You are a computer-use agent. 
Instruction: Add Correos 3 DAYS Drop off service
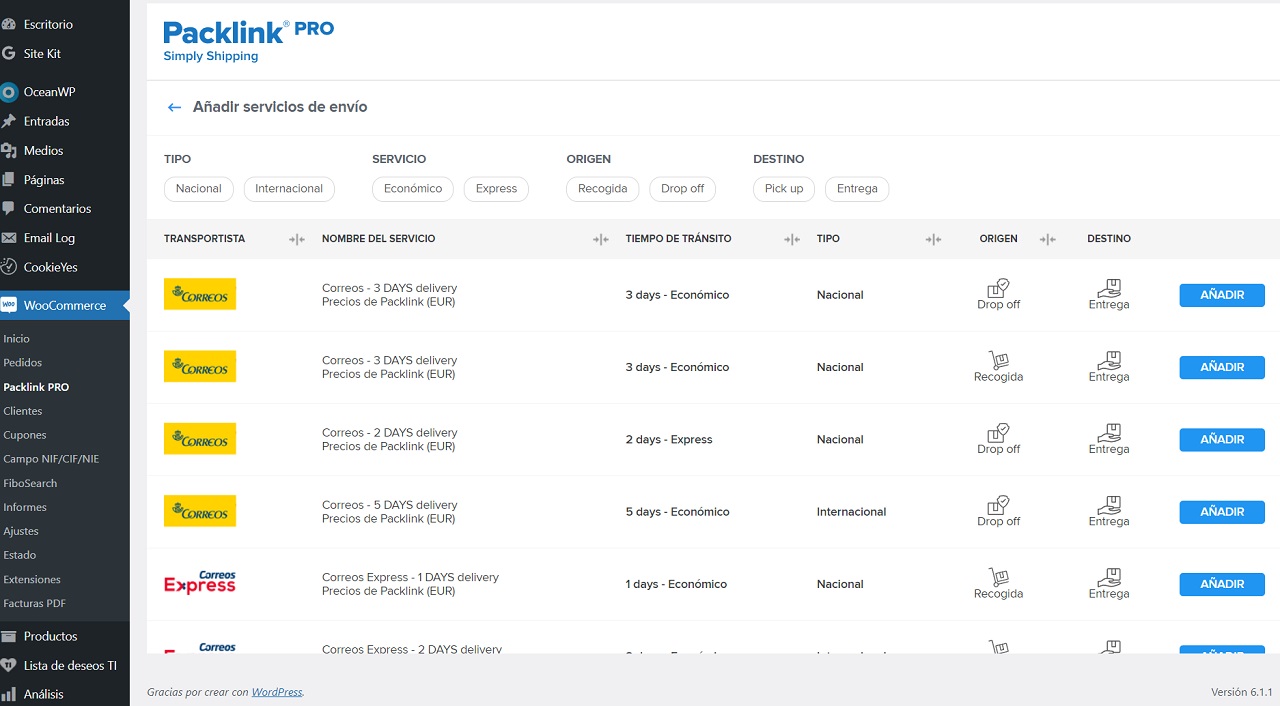click(x=1222, y=295)
